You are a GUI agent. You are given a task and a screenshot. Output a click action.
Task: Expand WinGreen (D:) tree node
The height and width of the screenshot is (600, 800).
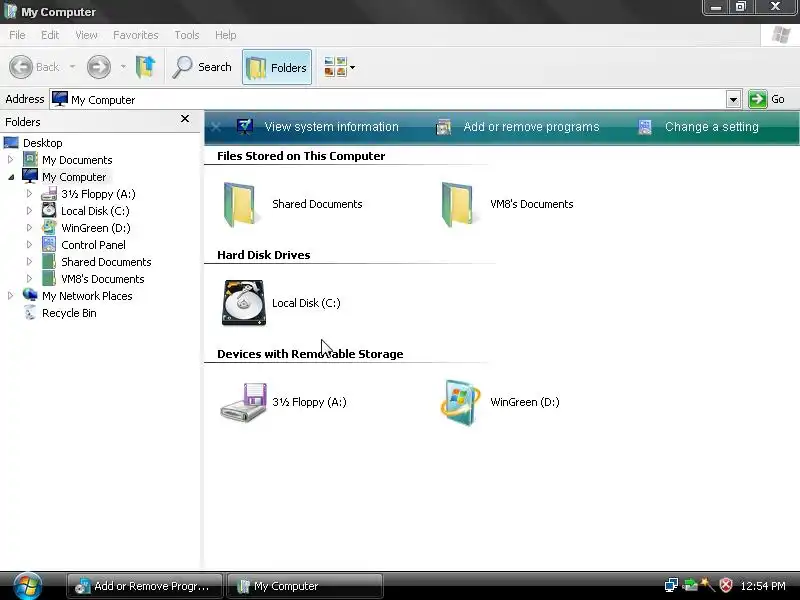coord(29,228)
